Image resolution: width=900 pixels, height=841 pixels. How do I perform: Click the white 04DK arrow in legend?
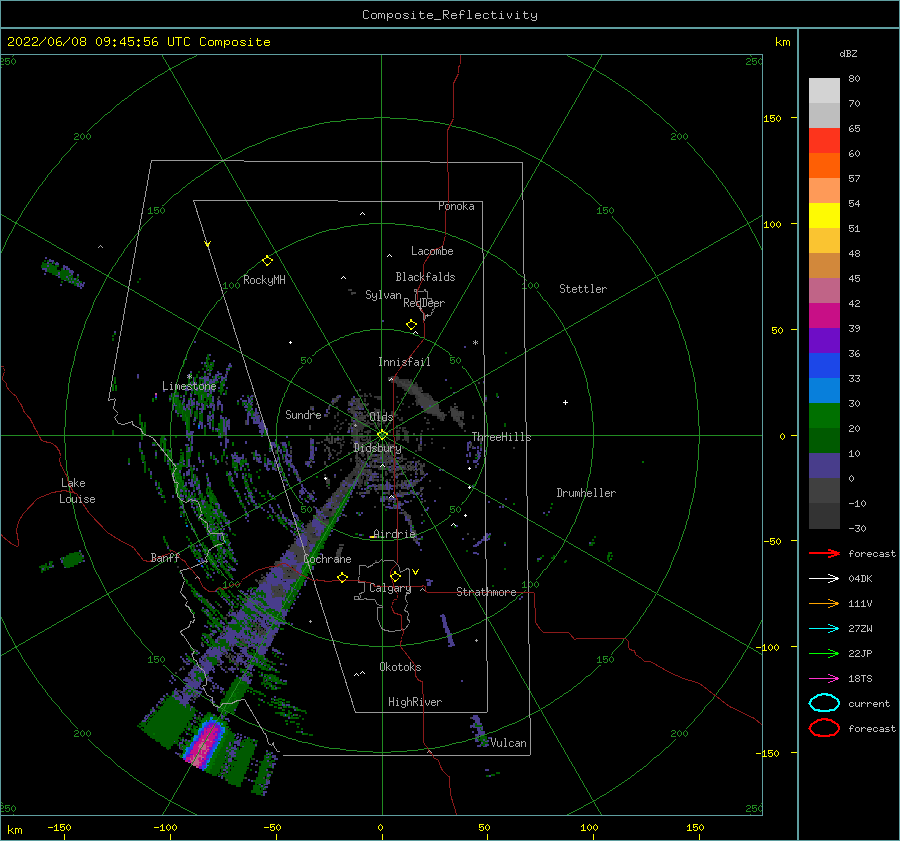click(824, 578)
